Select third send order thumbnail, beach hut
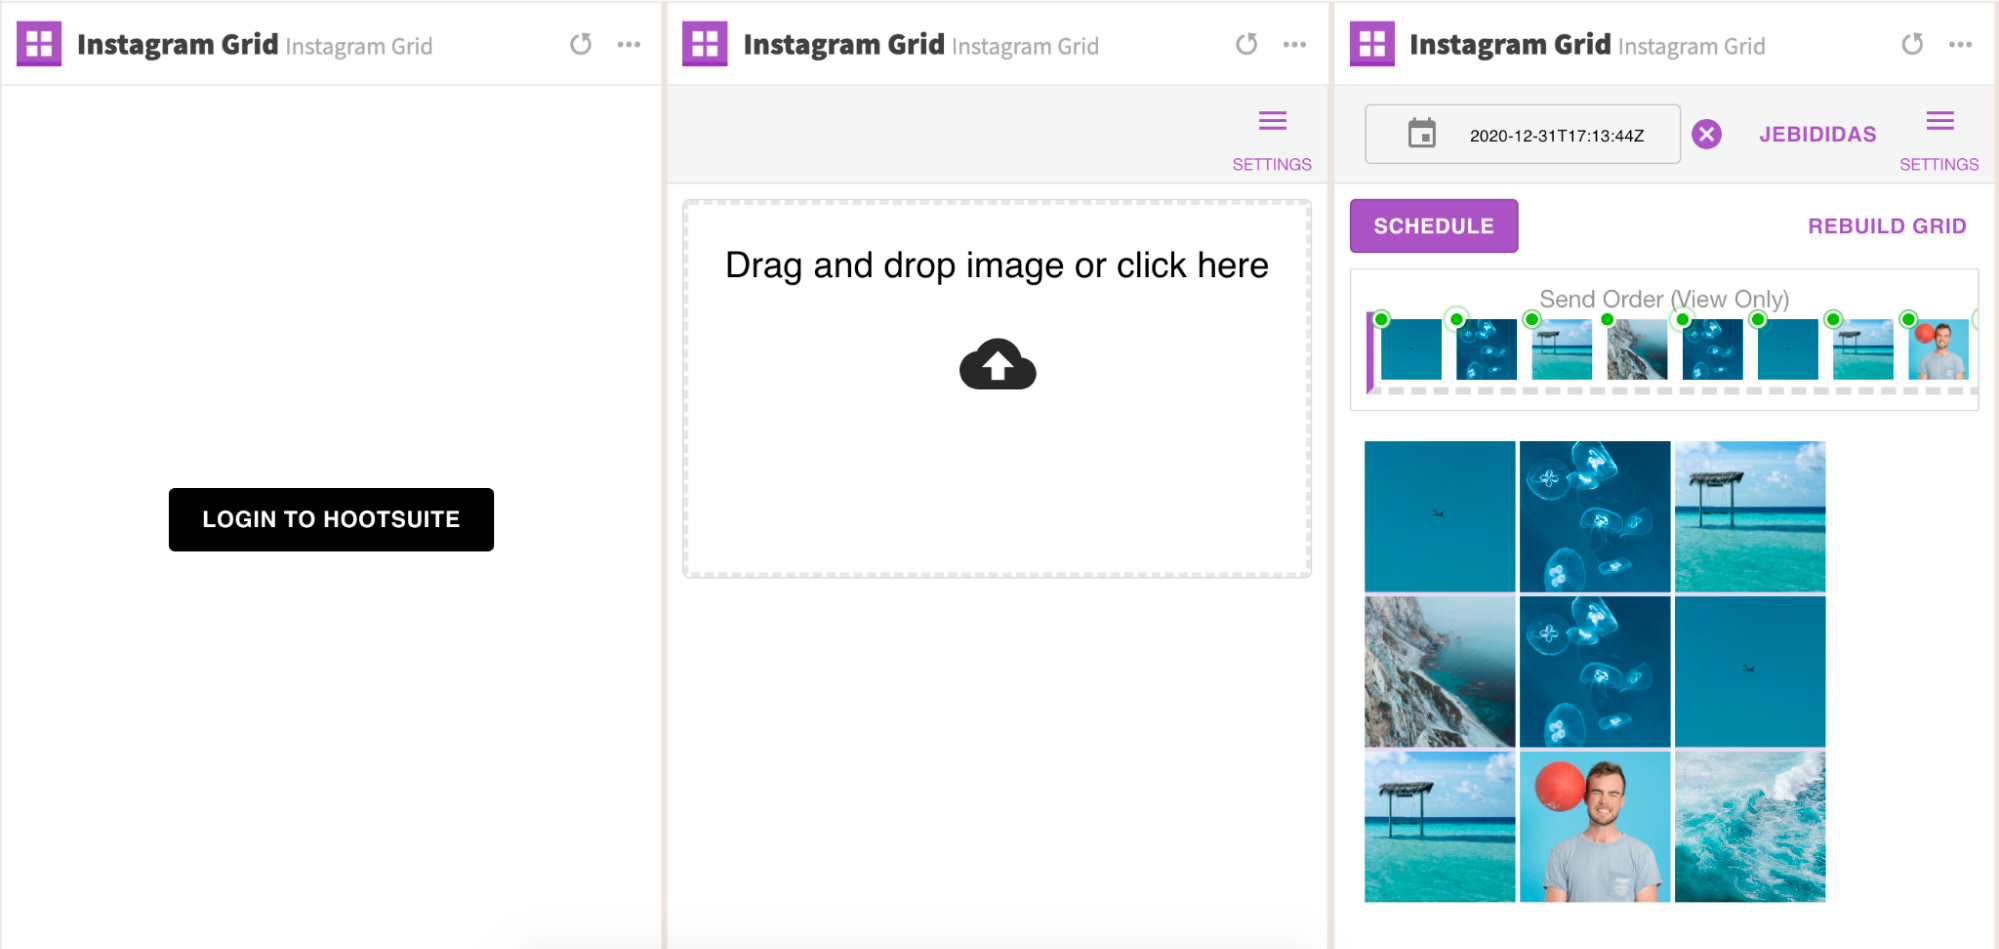Viewport: 1999px width, 949px height. 1562,349
